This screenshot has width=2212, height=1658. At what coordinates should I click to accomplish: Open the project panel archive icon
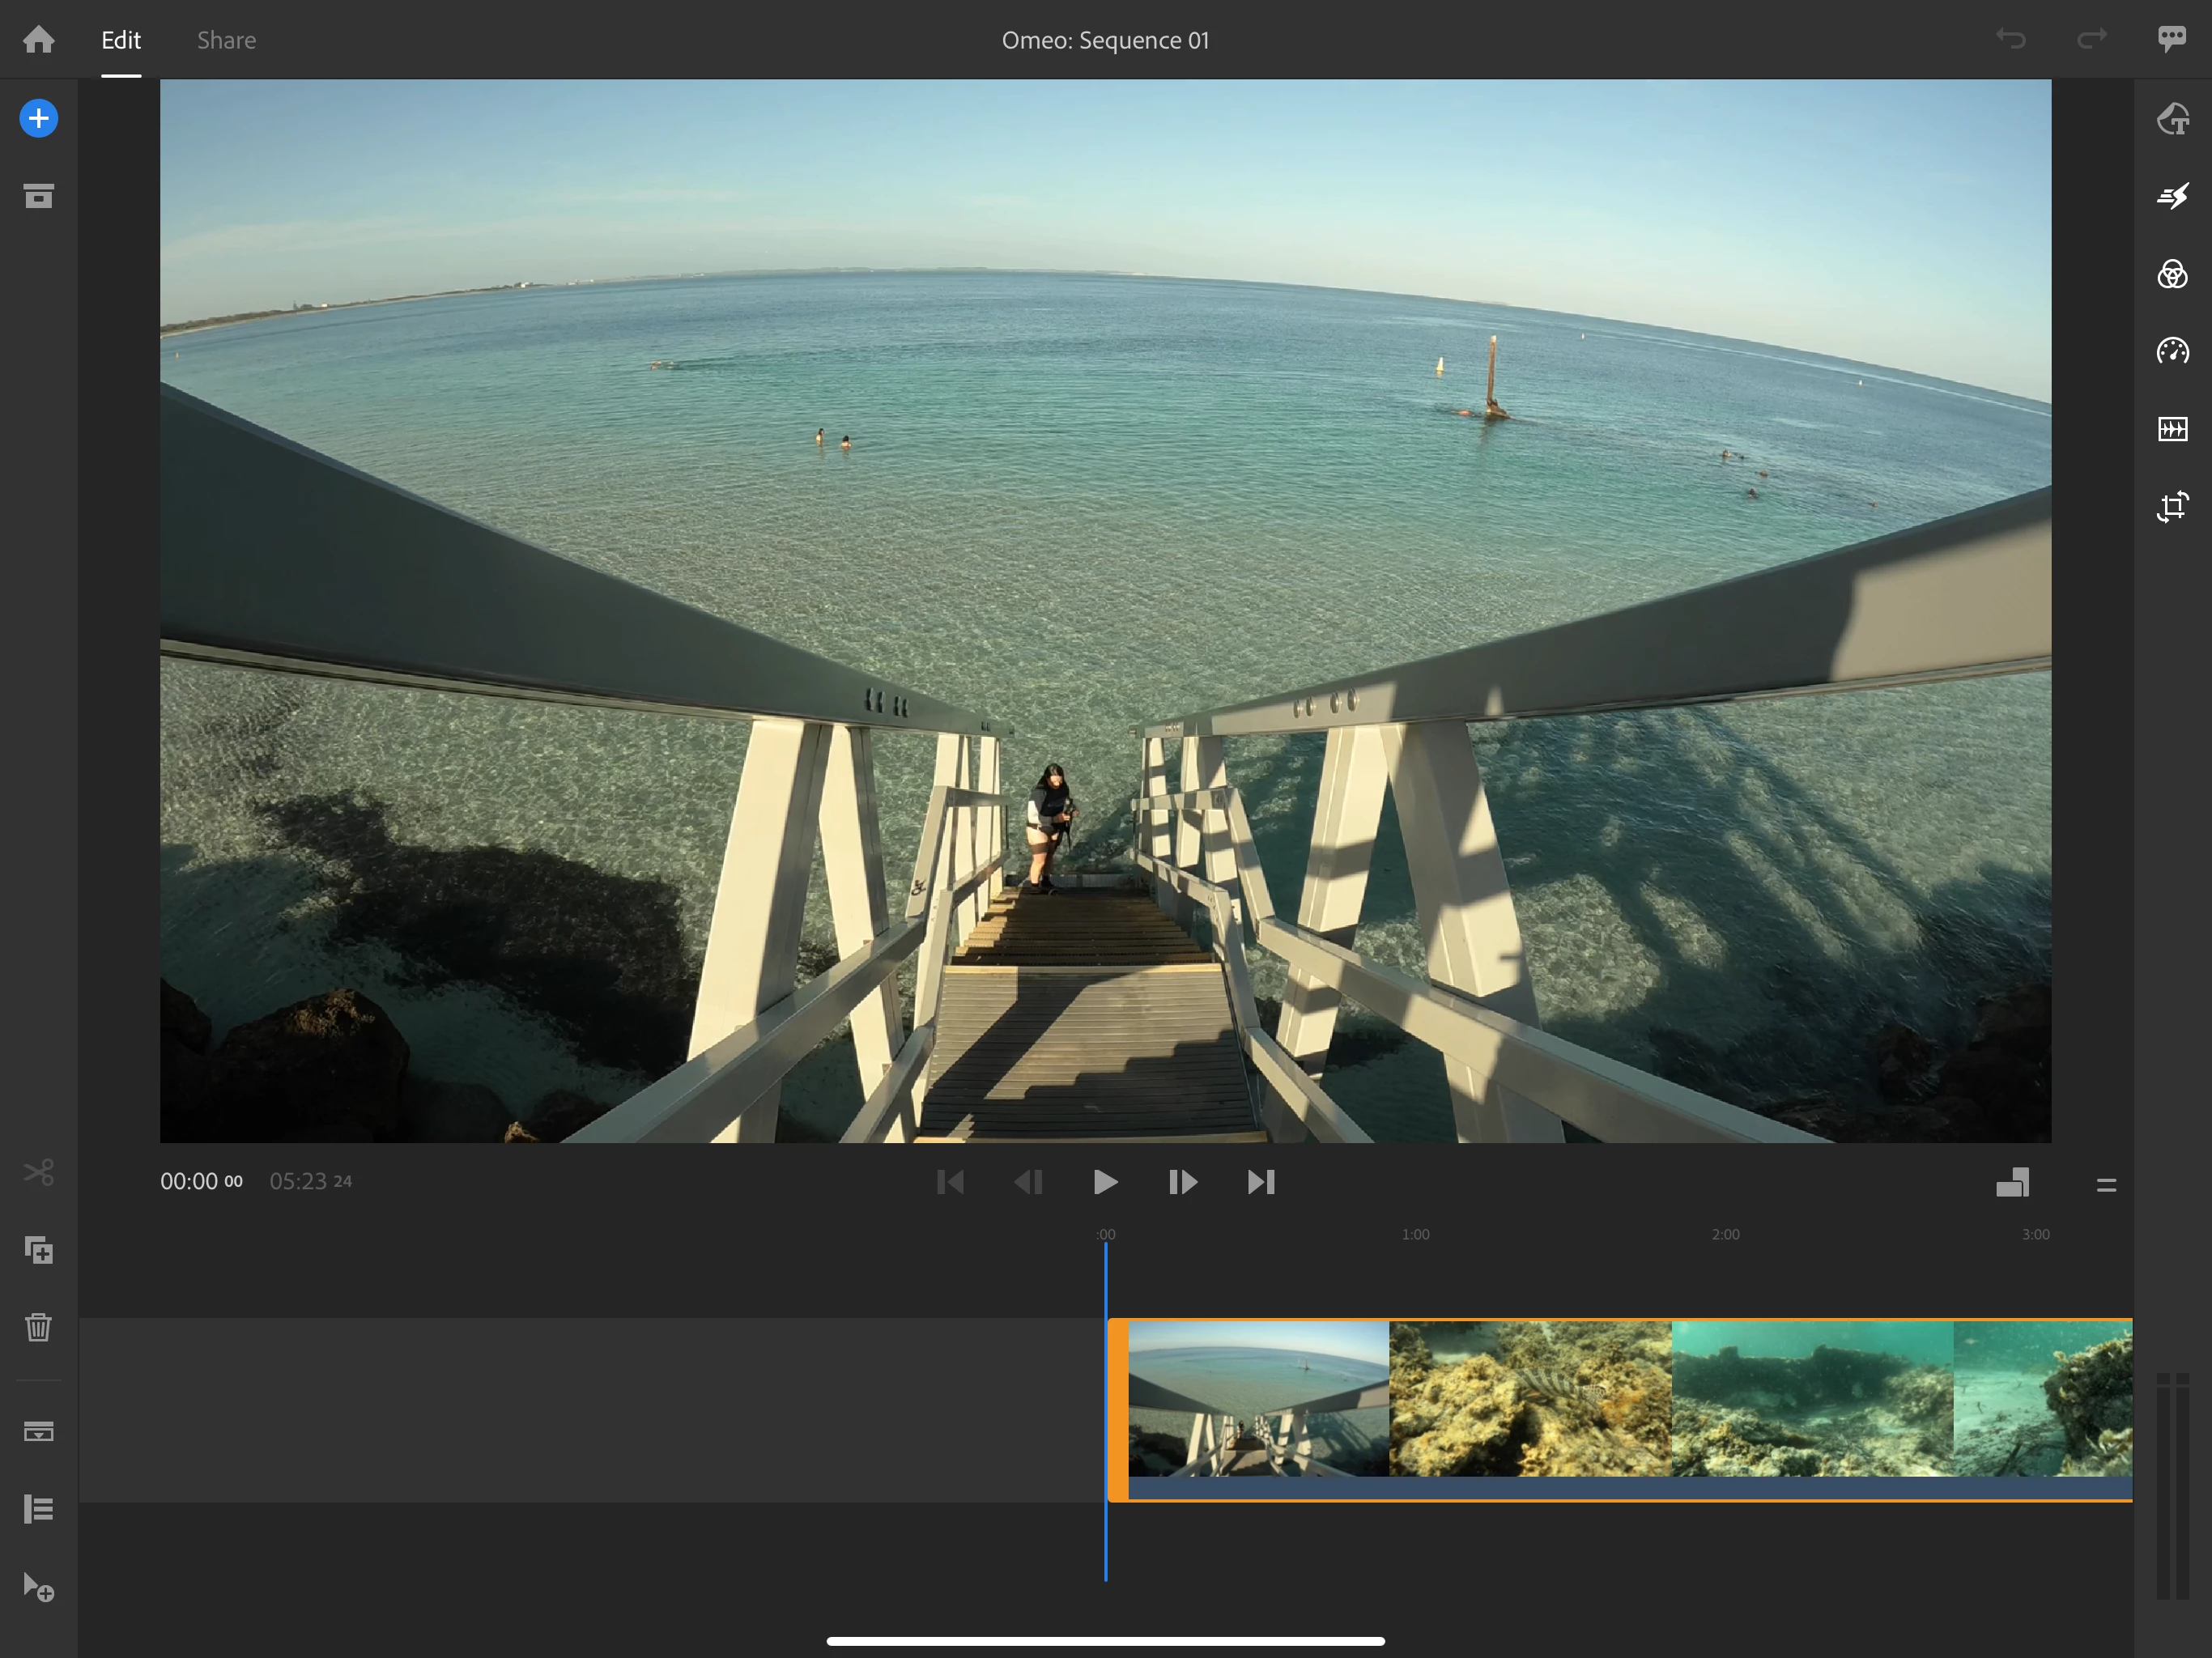click(38, 196)
